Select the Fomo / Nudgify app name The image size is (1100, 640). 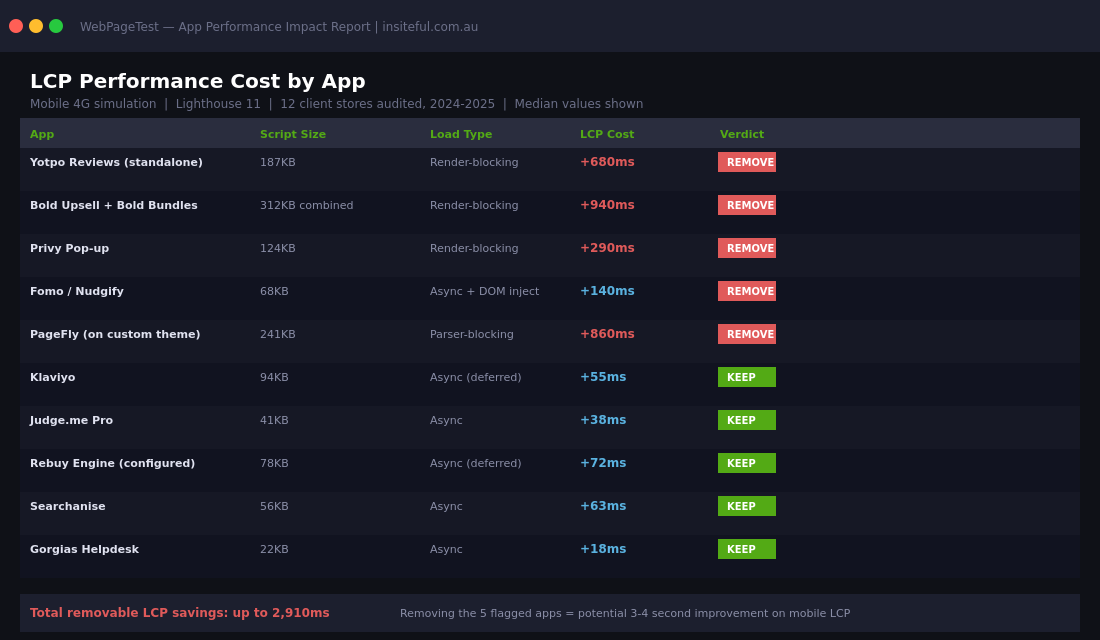(76, 291)
